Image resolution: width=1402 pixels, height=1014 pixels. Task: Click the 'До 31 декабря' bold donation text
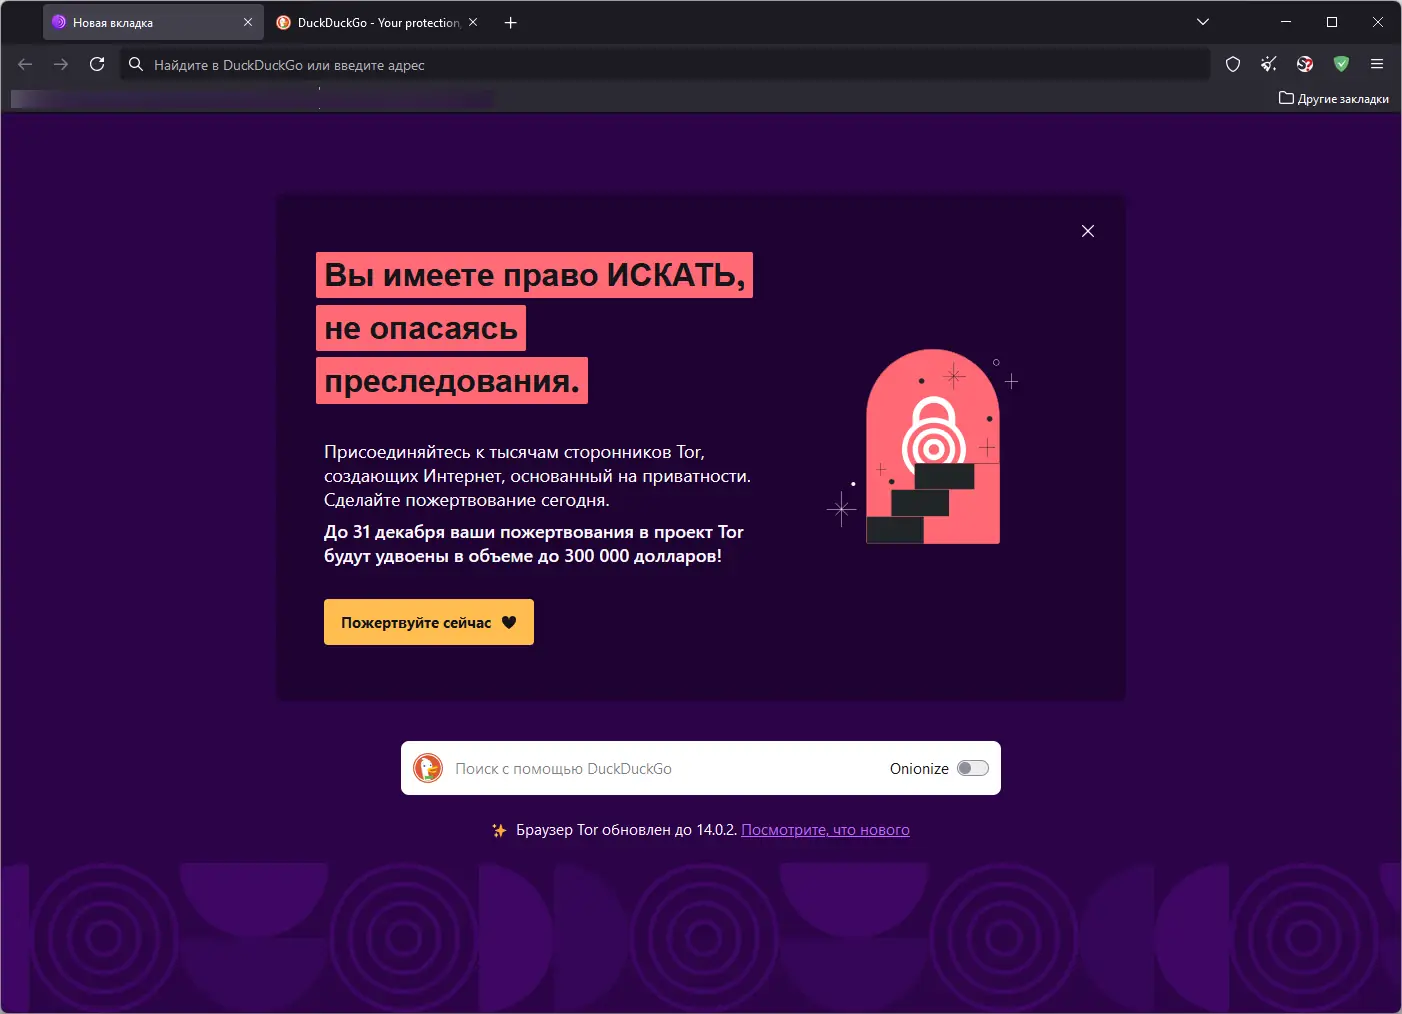point(534,544)
